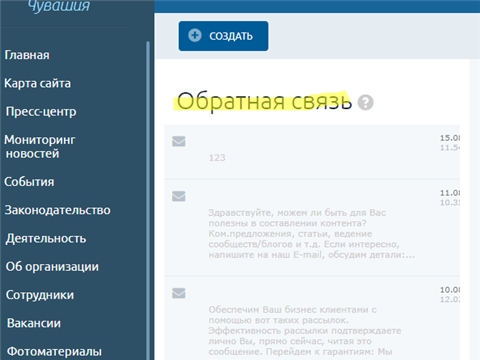Image resolution: width=480 pixels, height=360 pixels.
Task: Go to Об организации page
Action: (x=52, y=267)
